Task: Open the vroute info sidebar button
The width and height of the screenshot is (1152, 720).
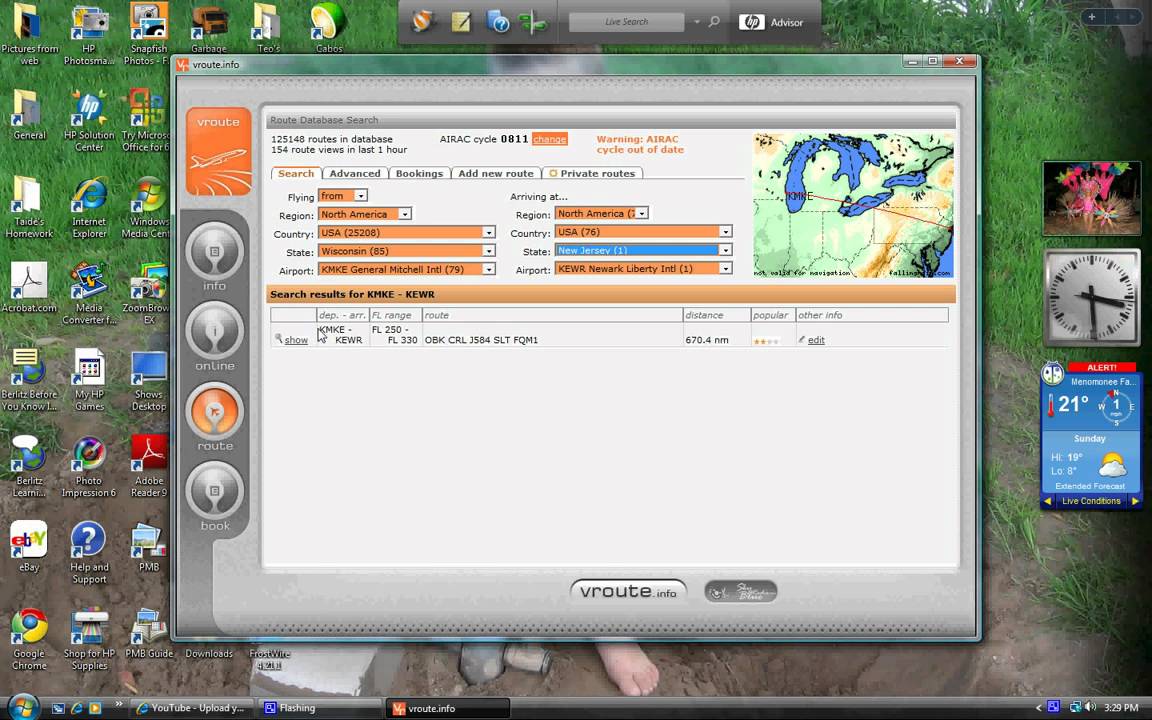Action: pos(215,251)
